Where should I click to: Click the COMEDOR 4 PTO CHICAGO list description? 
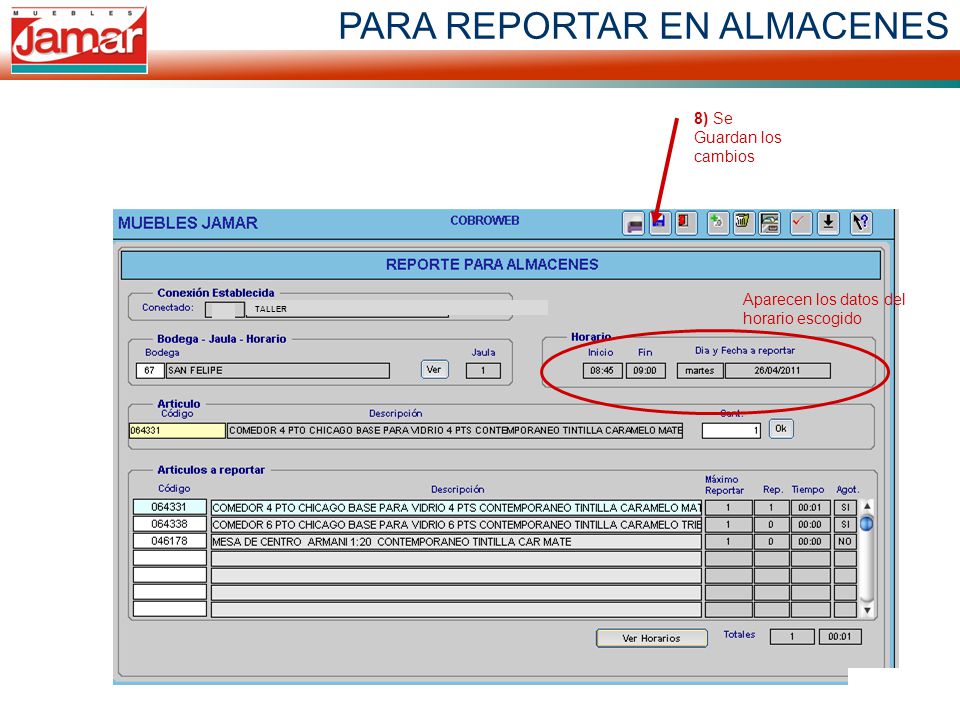[456, 508]
